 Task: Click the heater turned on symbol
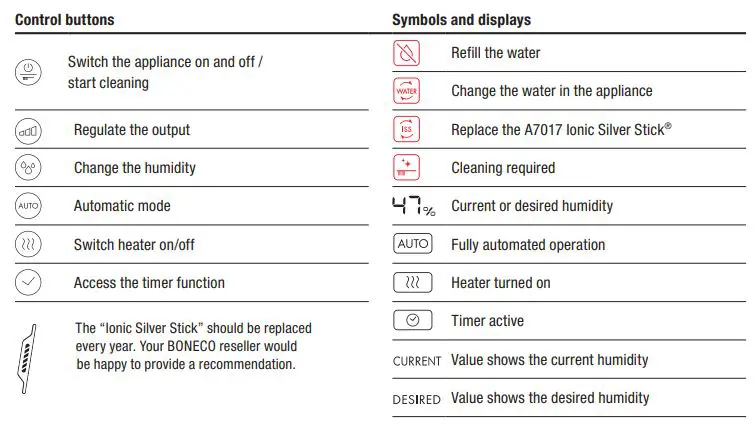(413, 283)
